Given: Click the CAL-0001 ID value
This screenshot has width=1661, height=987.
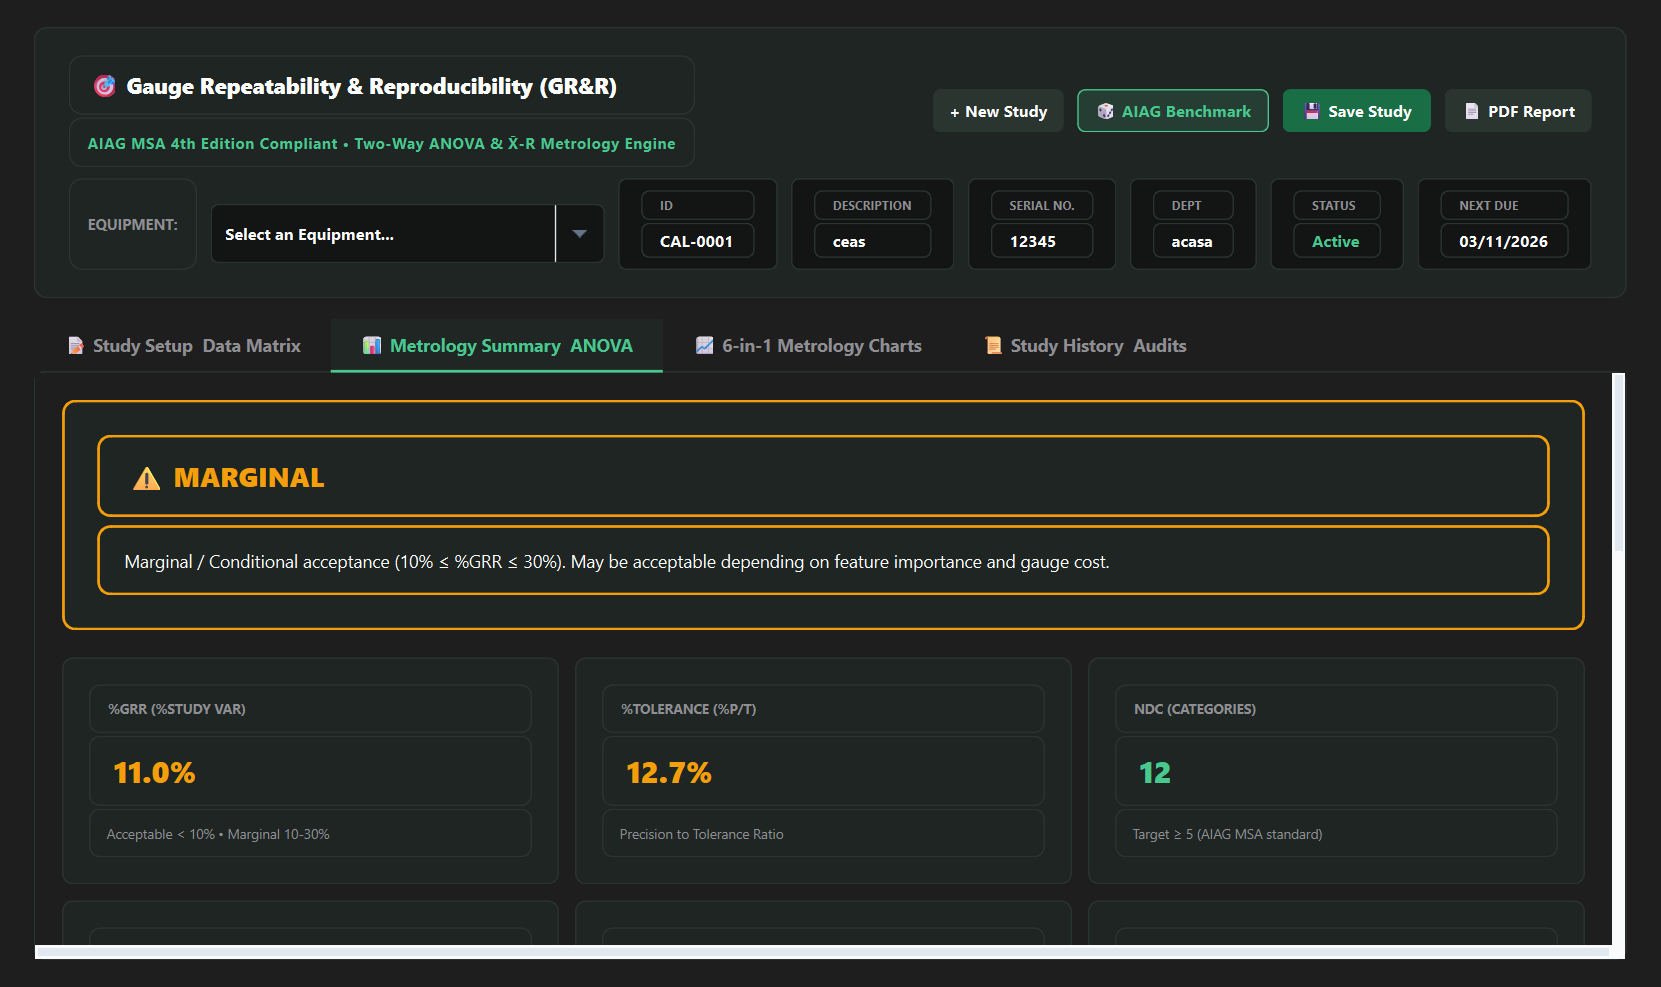Looking at the screenshot, I should [698, 241].
